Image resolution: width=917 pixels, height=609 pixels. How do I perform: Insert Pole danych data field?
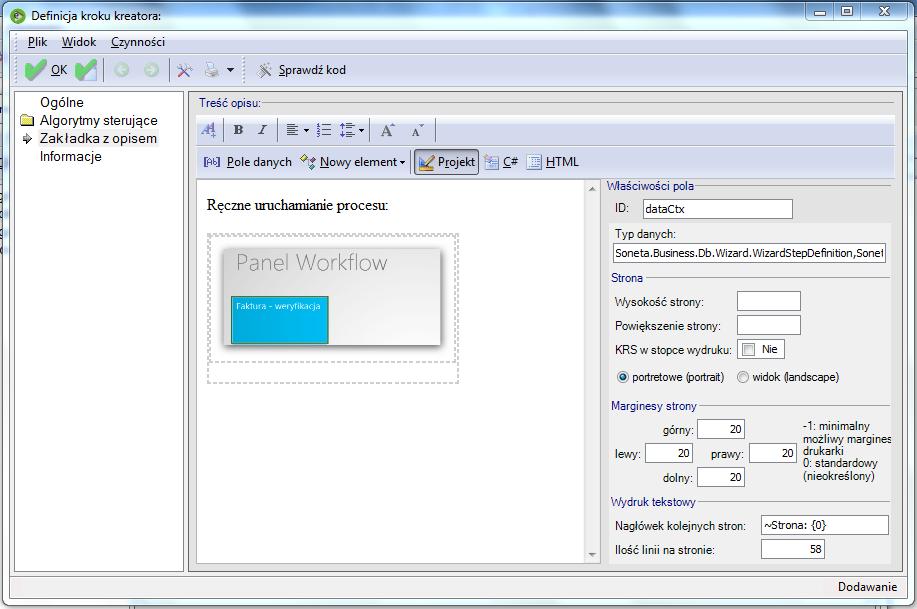247,162
